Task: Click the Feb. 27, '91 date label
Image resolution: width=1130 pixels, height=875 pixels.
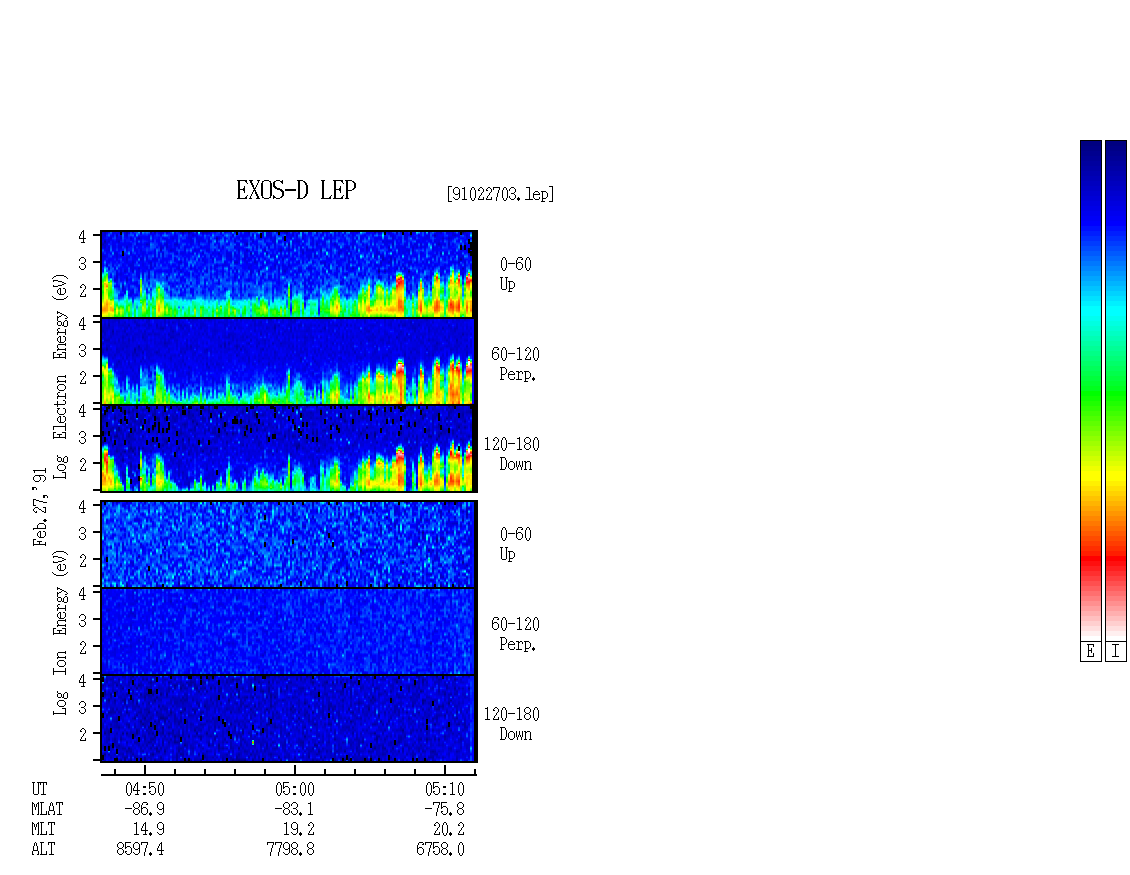Action: [x=40, y=507]
